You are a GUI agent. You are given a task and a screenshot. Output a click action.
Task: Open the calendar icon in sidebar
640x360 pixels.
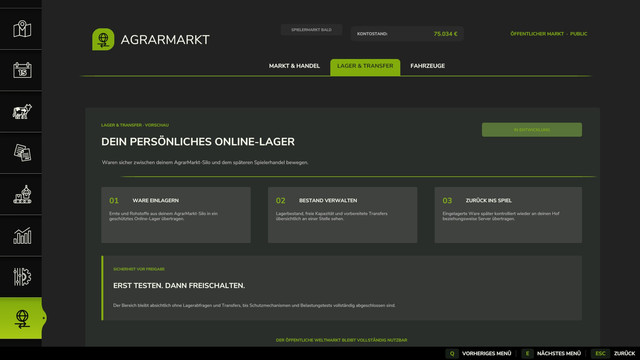click(x=22, y=70)
